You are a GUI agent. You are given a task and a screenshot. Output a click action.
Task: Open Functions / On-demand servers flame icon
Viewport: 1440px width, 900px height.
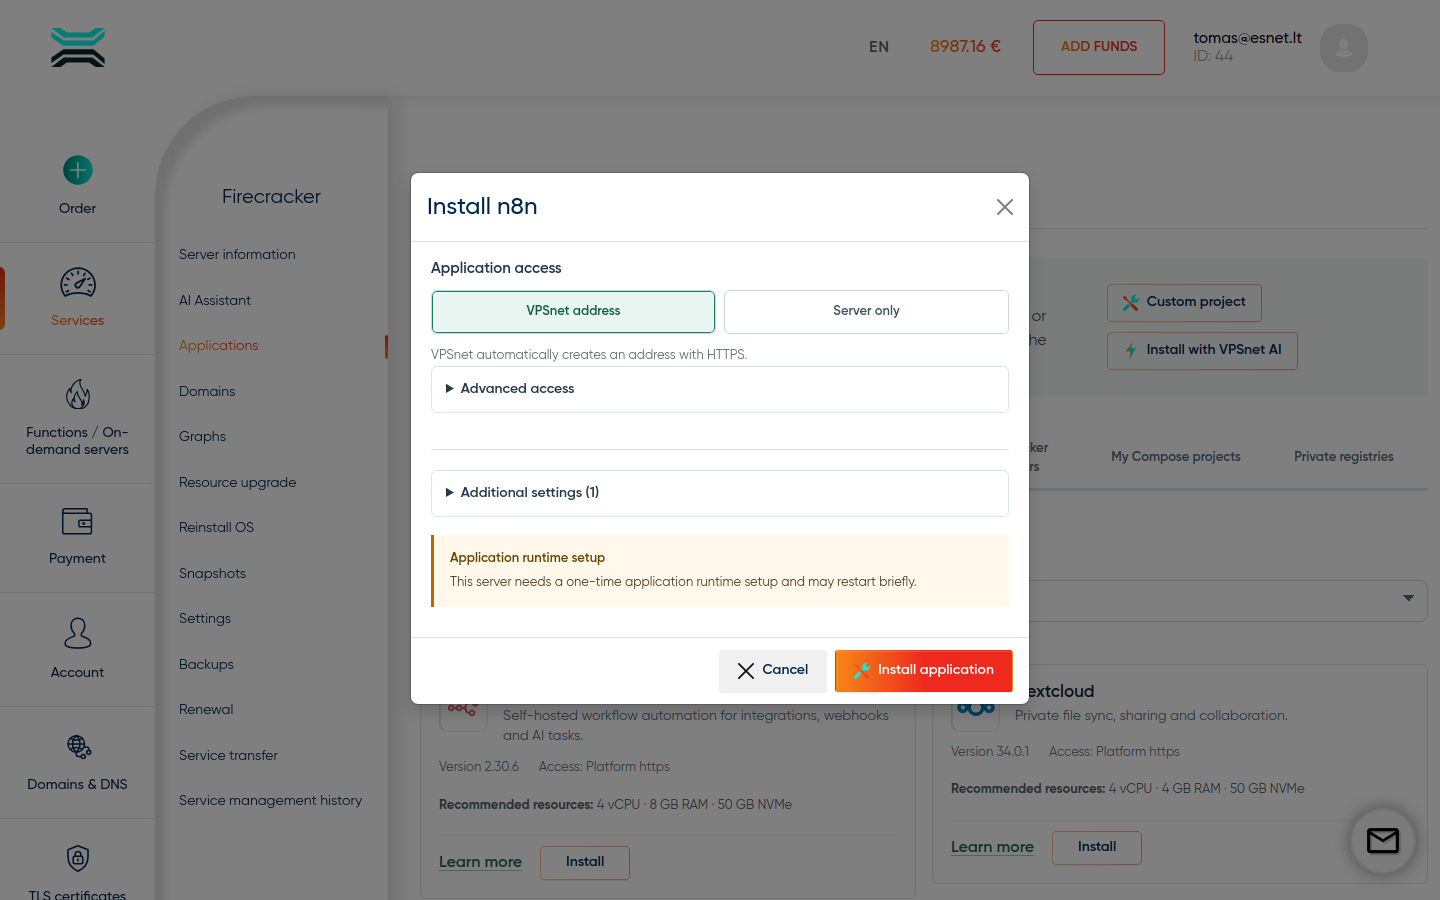coord(78,394)
